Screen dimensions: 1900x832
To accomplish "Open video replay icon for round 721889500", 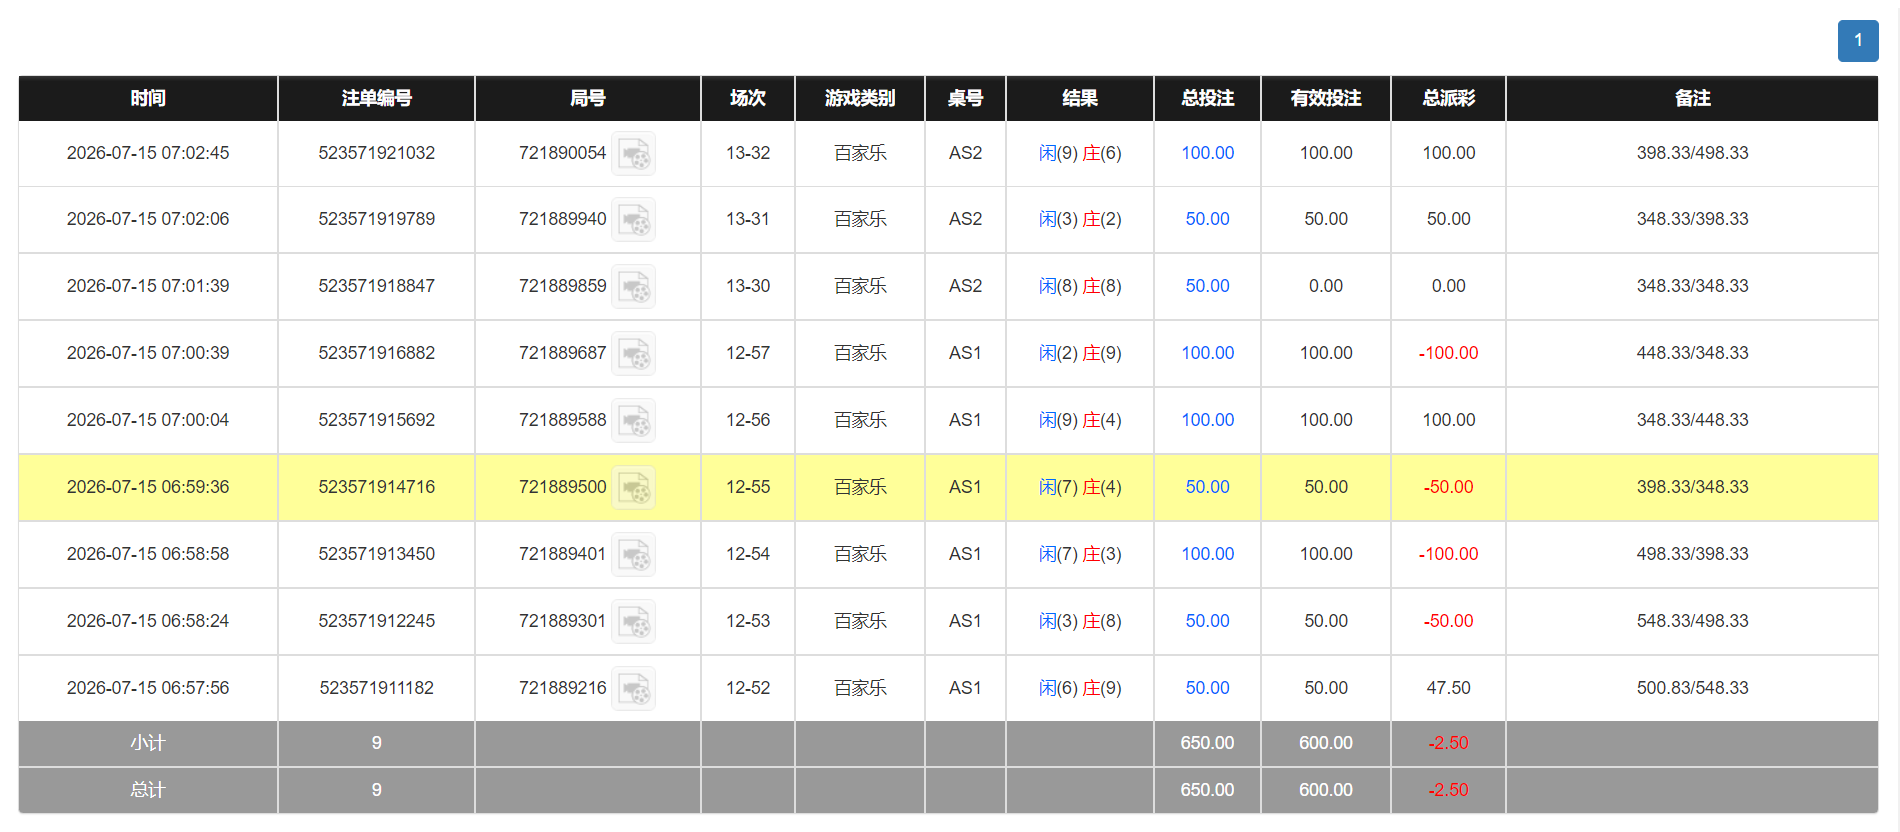I will (634, 487).
